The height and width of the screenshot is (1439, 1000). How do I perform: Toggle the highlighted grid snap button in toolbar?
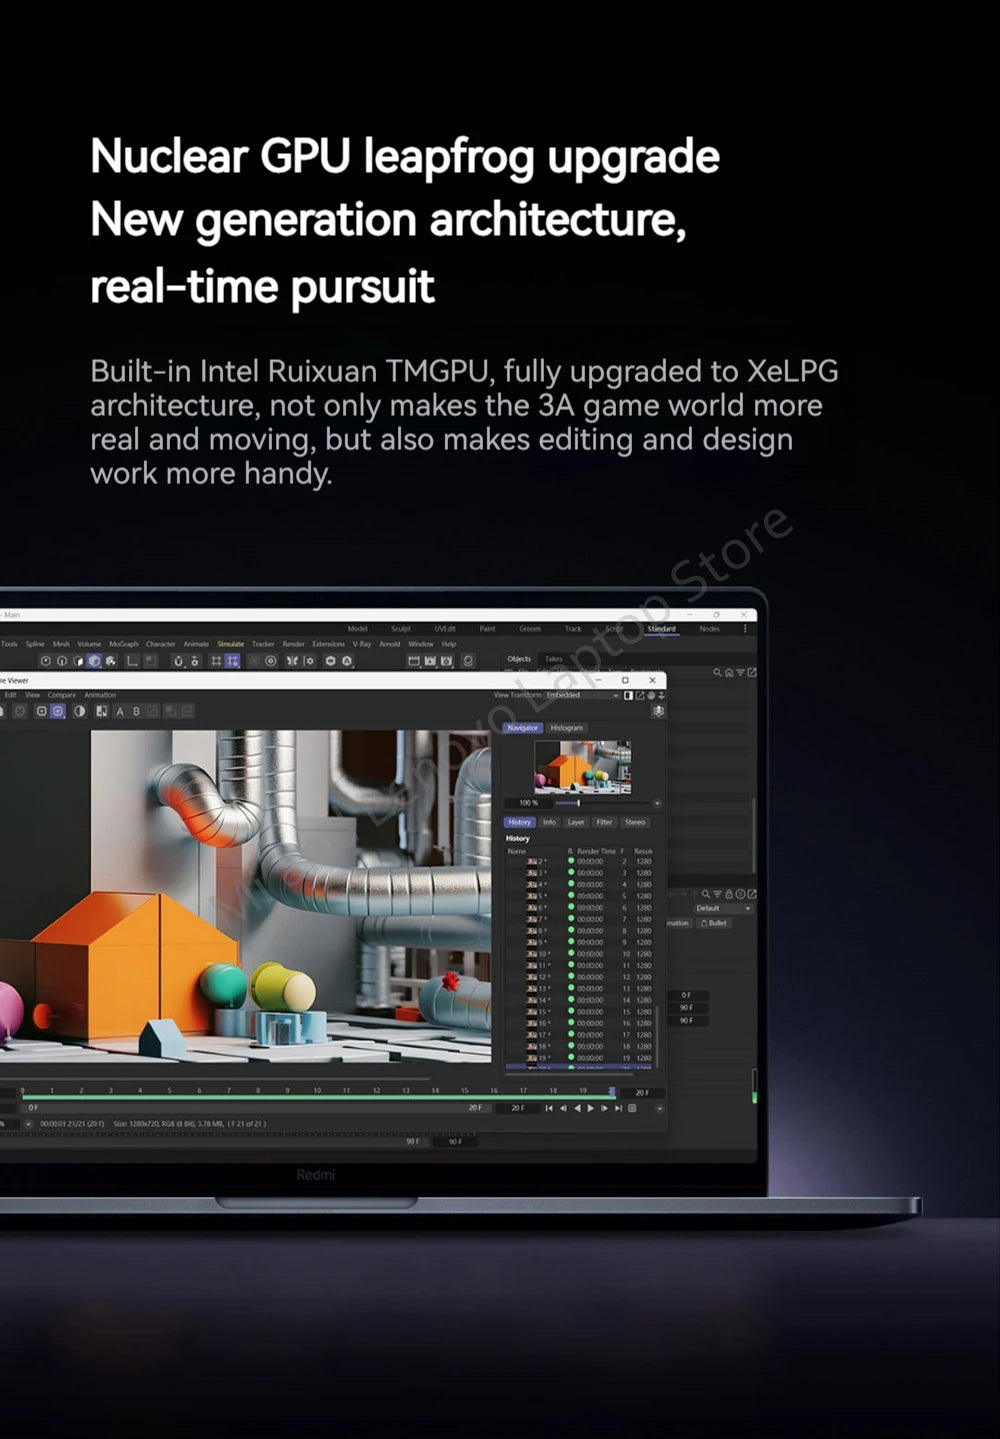tap(232, 661)
